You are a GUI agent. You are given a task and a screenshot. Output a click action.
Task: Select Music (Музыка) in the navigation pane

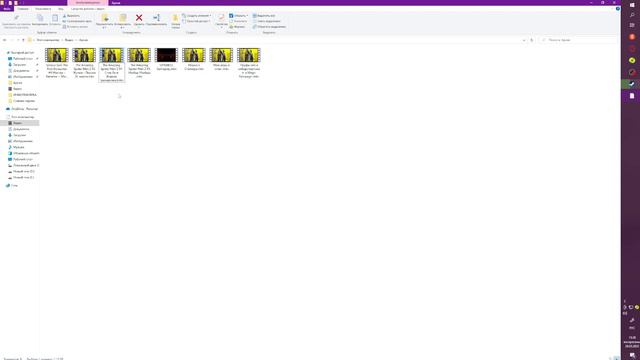point(16,147)
